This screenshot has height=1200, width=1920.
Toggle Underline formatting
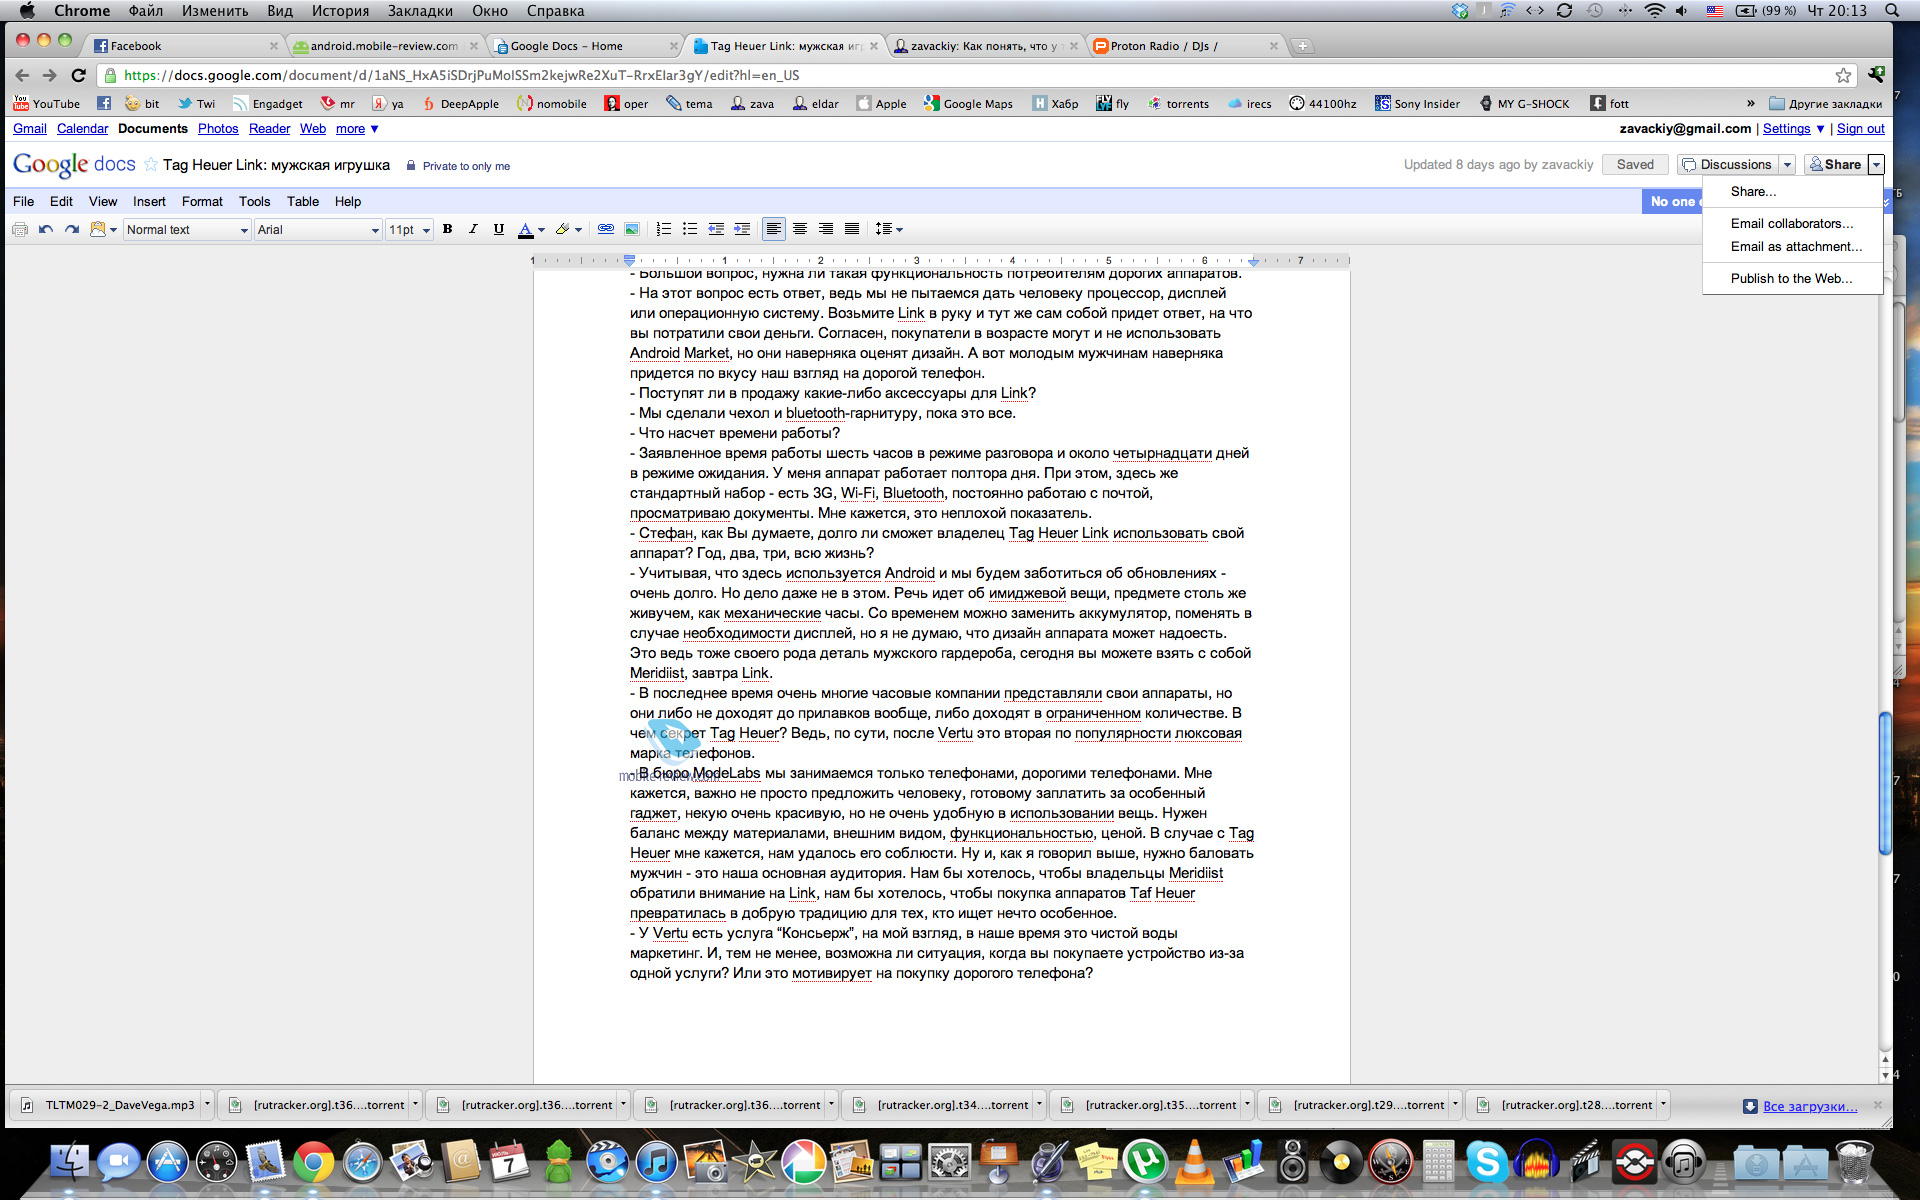[499, 230]
